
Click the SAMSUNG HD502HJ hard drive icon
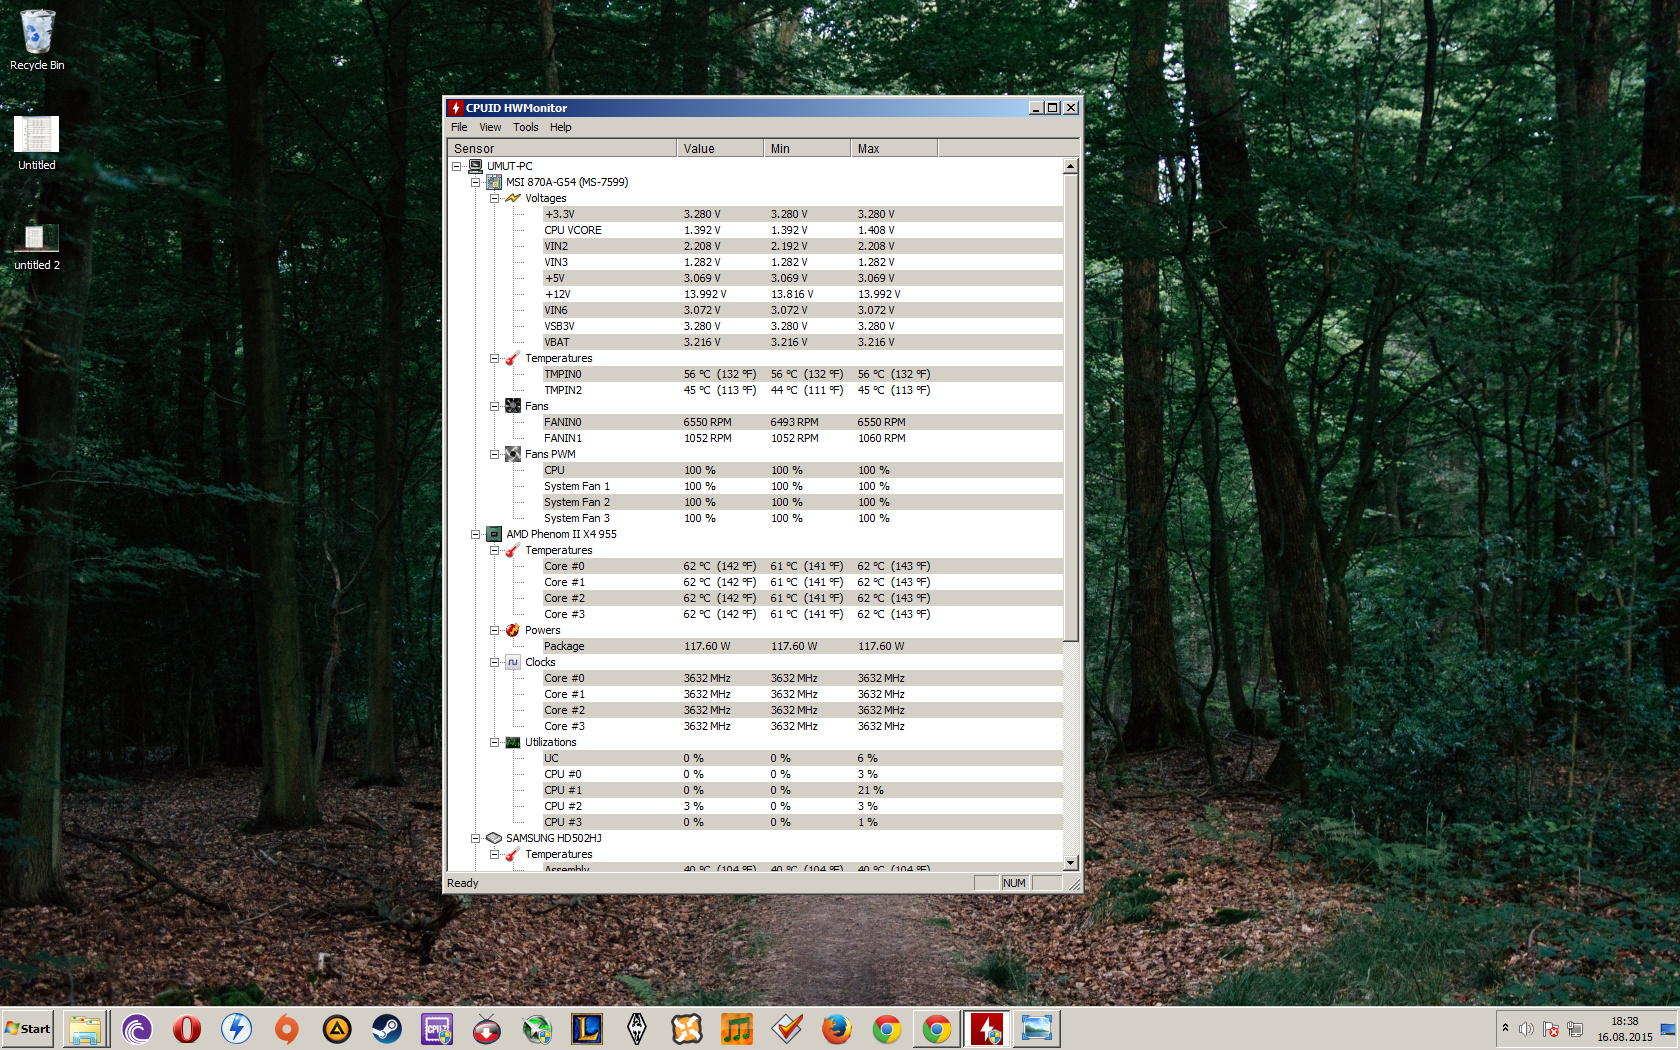pyautogui.click(x=494, y=838)
